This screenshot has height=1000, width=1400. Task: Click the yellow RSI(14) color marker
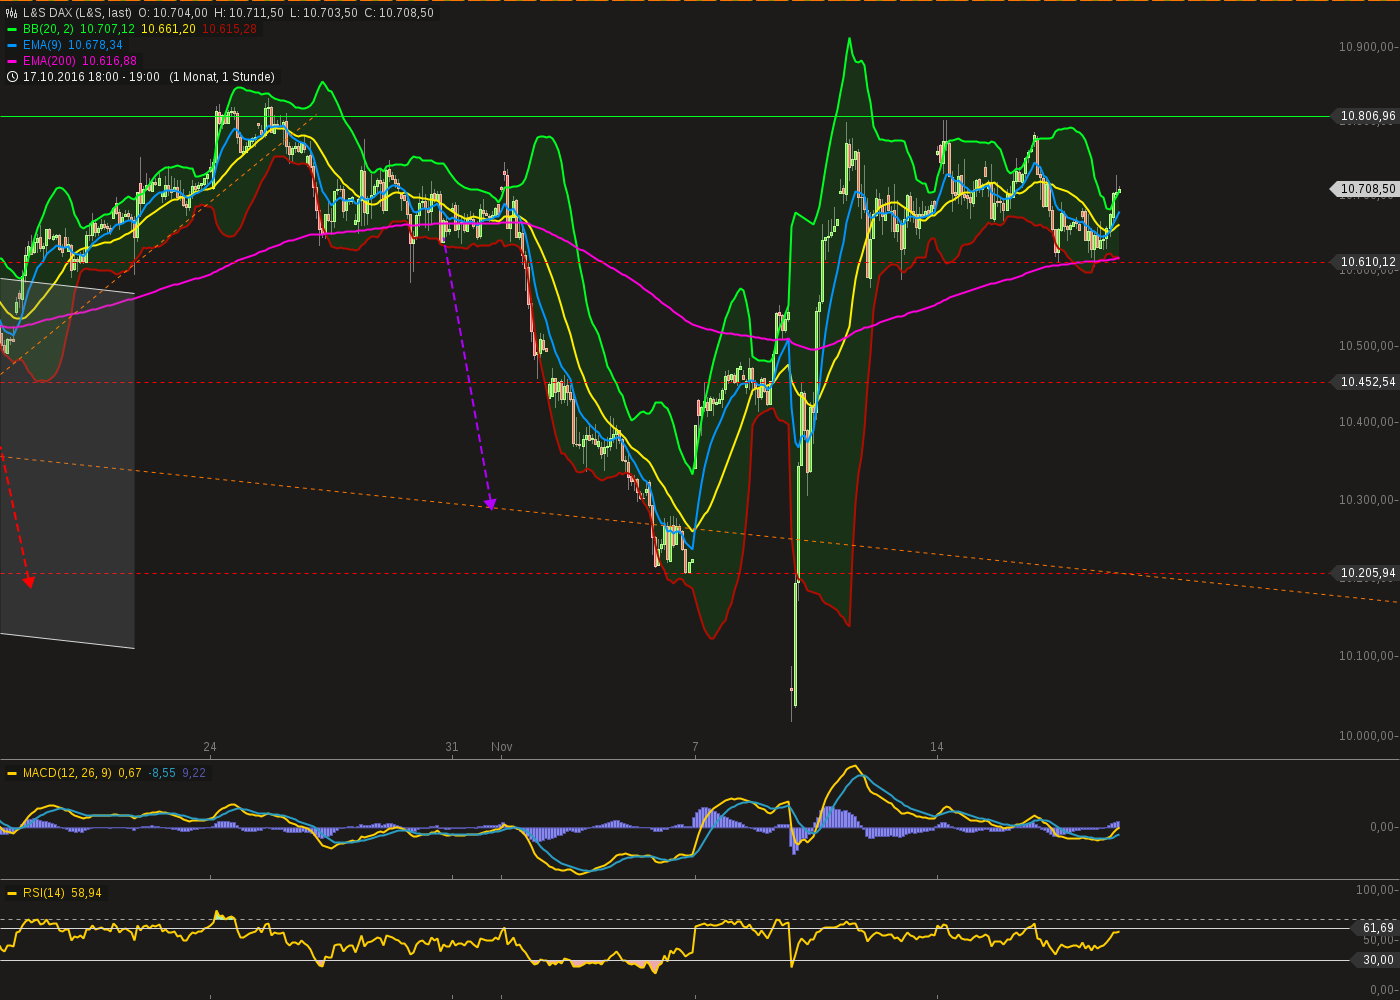click(12, 893)
